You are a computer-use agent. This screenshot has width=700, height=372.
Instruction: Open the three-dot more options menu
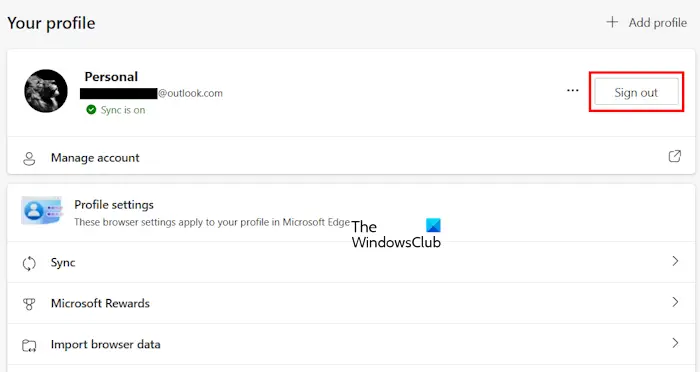pyautogui.click(x=573, y=91)
